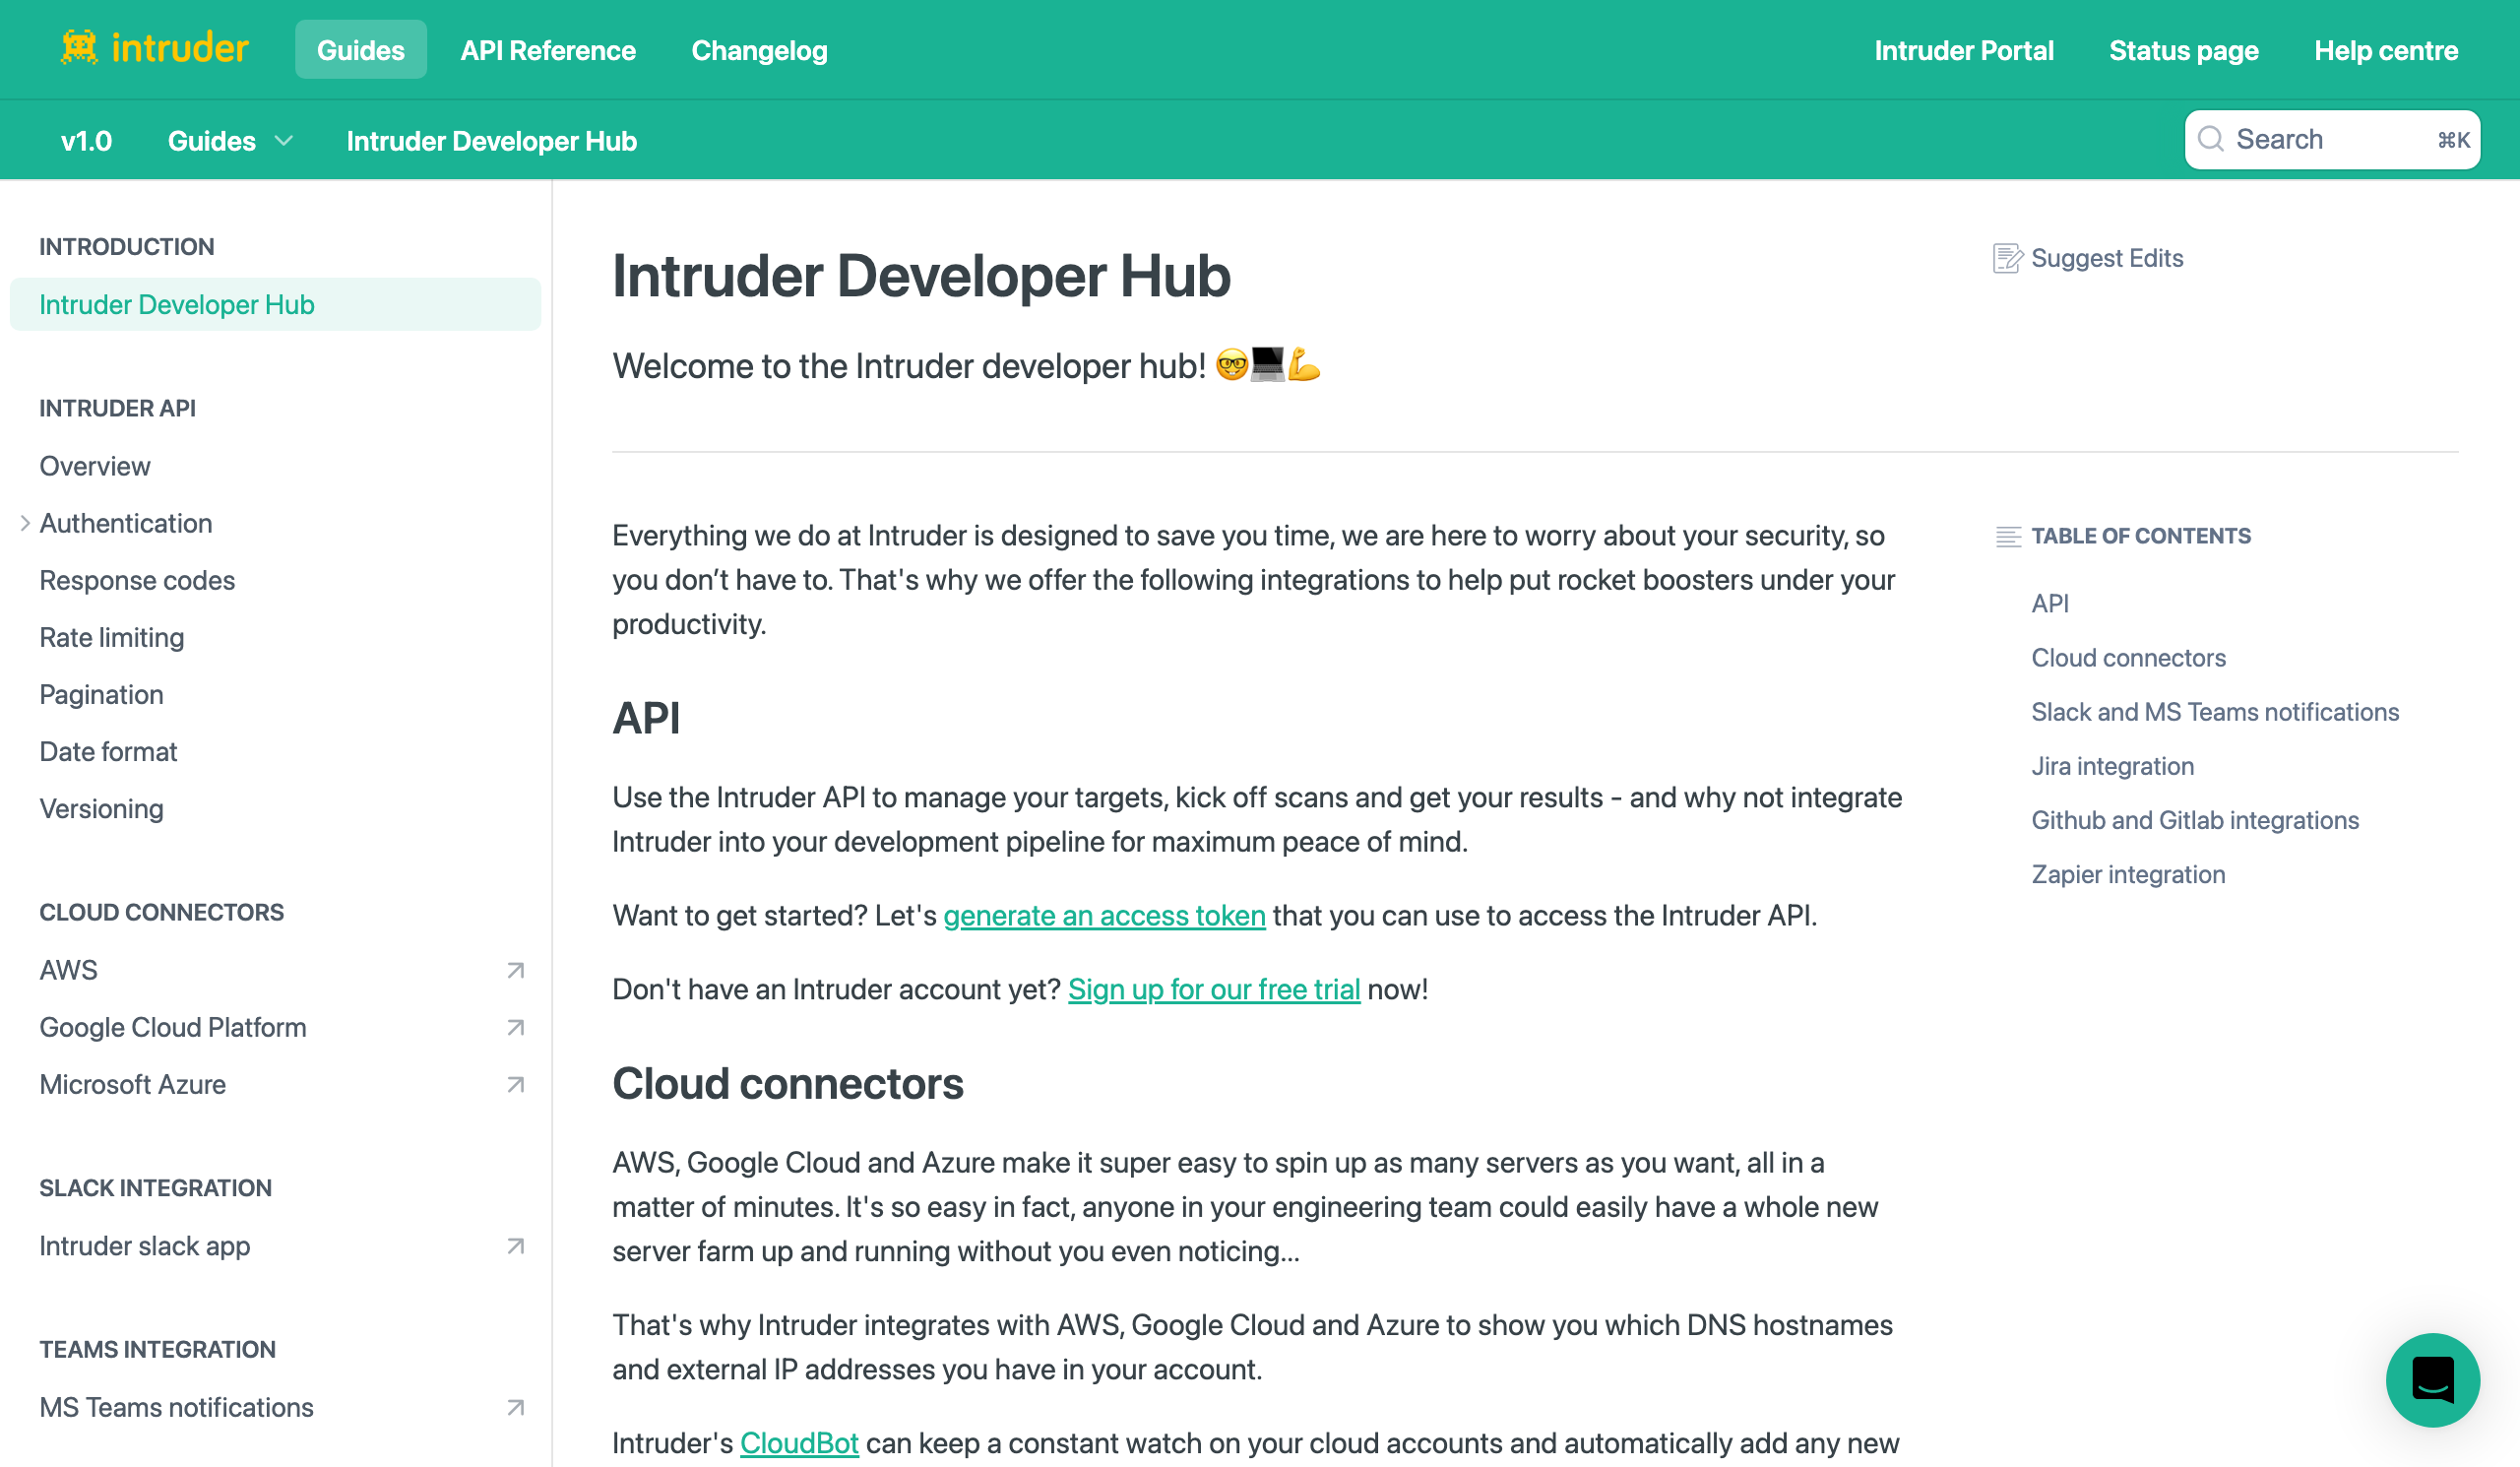Click the Suggest Edits pencil icon
This screenshot has width=2520, height=1467.
[x=2007, y=258]
